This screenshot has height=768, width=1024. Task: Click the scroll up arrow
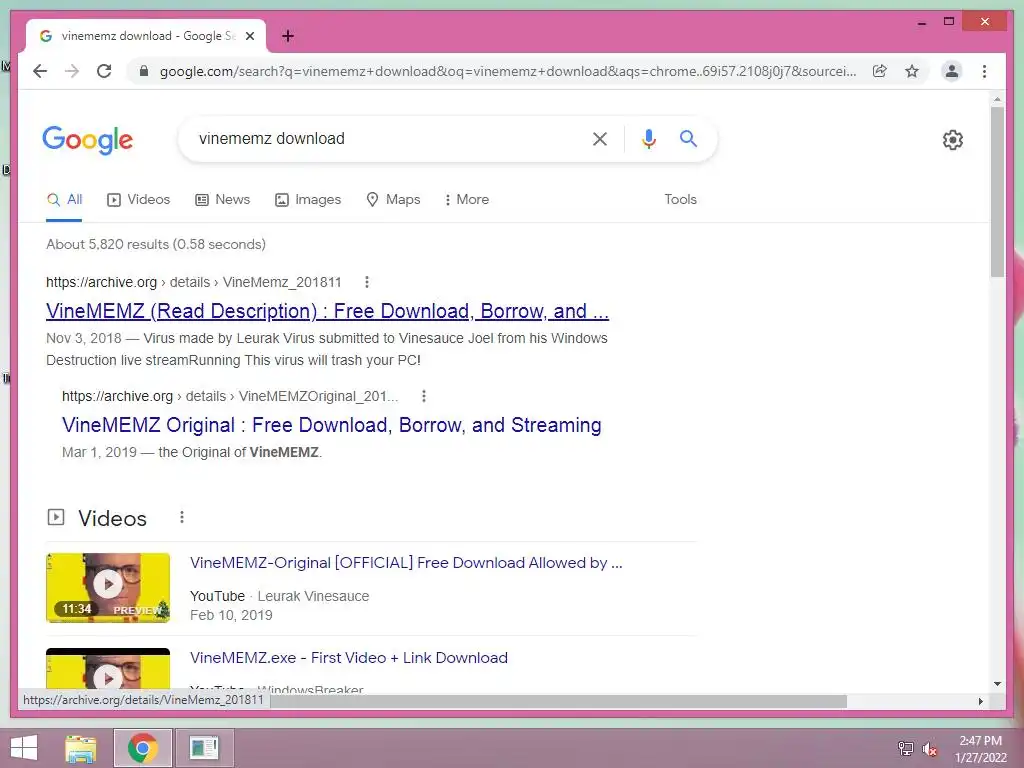(x=997, y=99)
